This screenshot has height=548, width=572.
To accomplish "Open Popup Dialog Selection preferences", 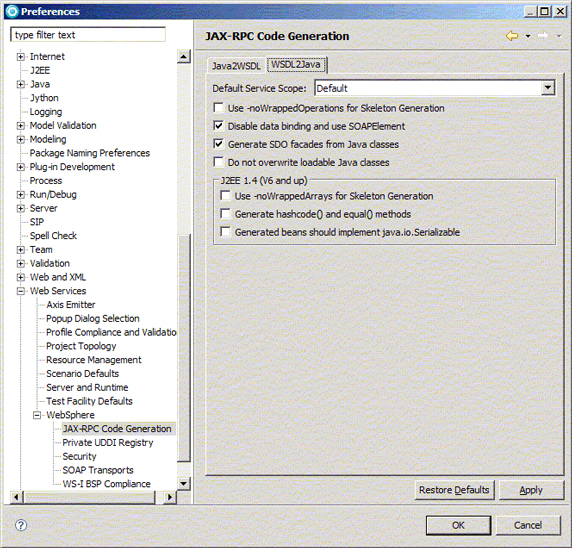I will (93, 319).
